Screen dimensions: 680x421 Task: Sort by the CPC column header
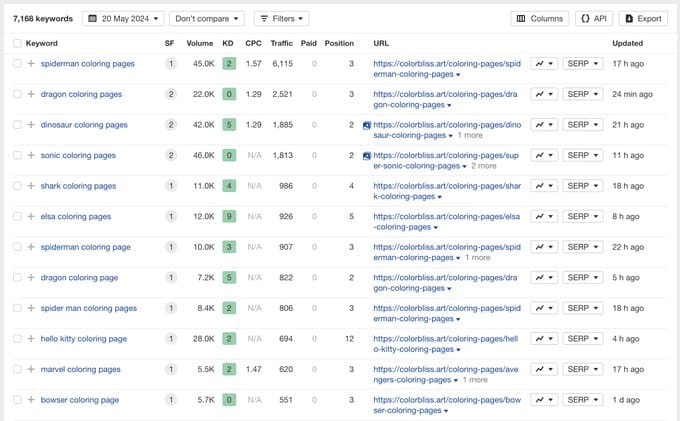point(253,43)
